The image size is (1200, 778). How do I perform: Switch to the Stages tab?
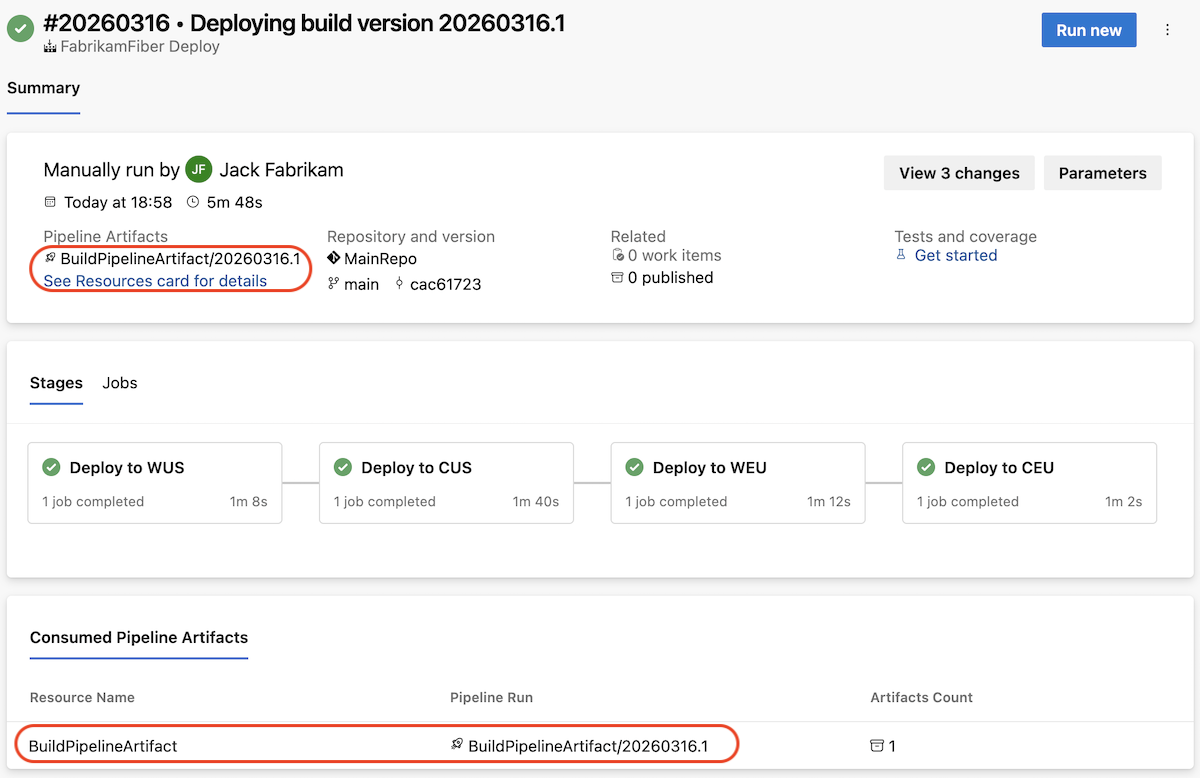56,383
